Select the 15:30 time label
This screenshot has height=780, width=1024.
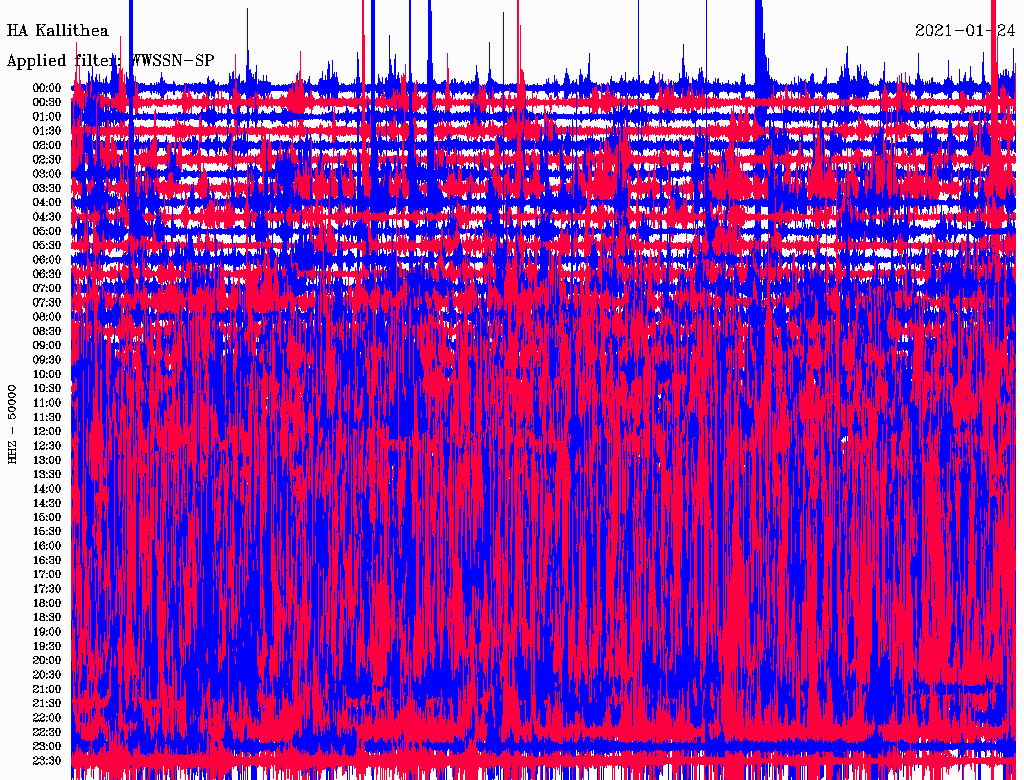47,532
